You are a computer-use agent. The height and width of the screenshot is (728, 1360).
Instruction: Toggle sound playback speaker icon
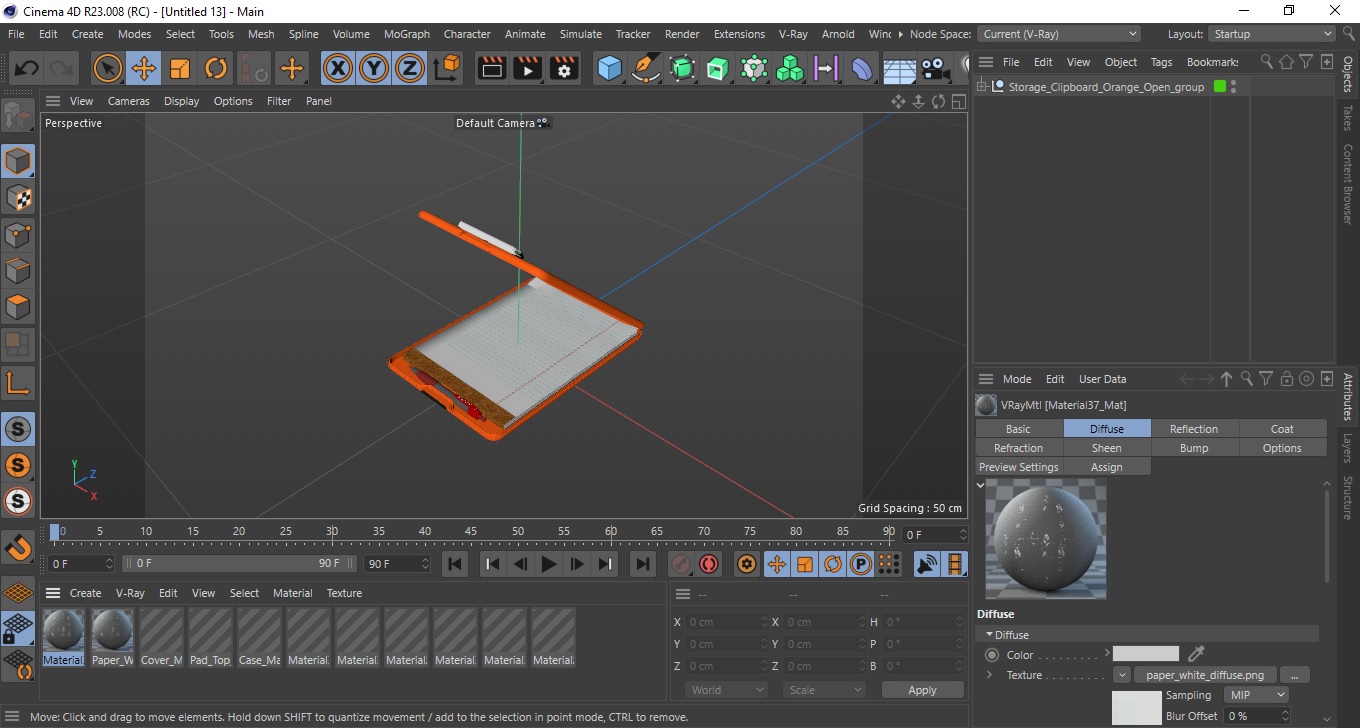tap(927, 564)
